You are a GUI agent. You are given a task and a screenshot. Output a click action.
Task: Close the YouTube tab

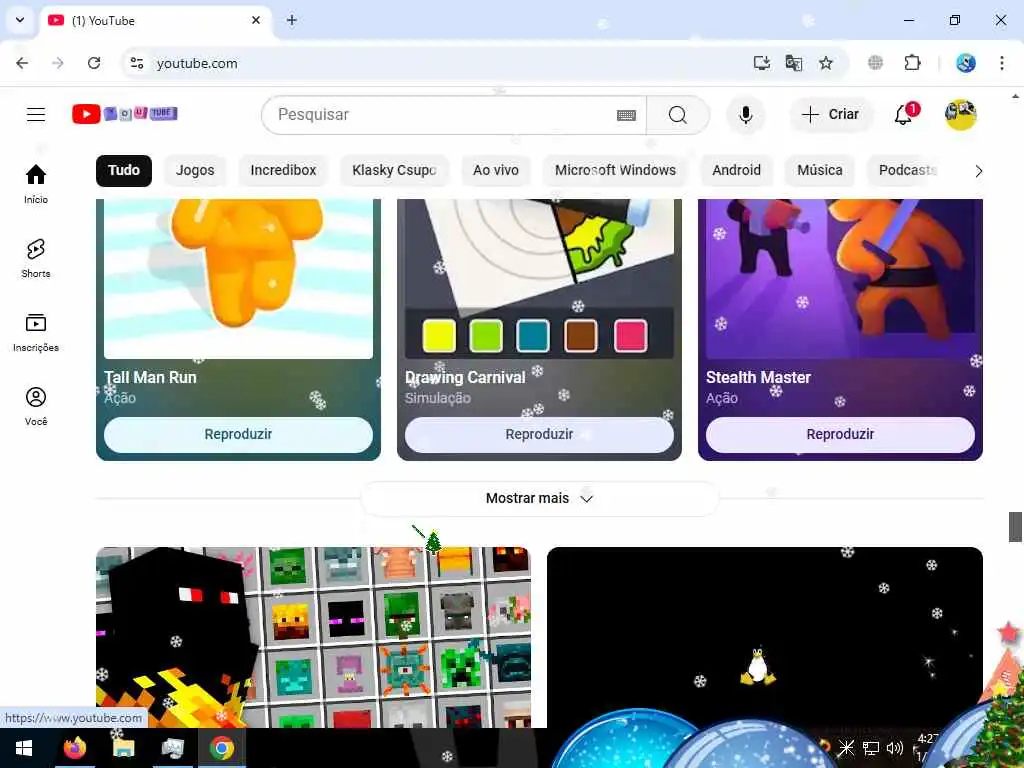click(256, 20)
